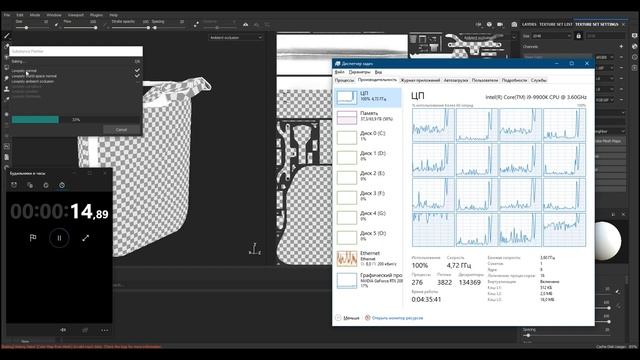Open the Alarm tab icon in clock app
This screenshot has width=640, height=360.
(x=14, y=185)
